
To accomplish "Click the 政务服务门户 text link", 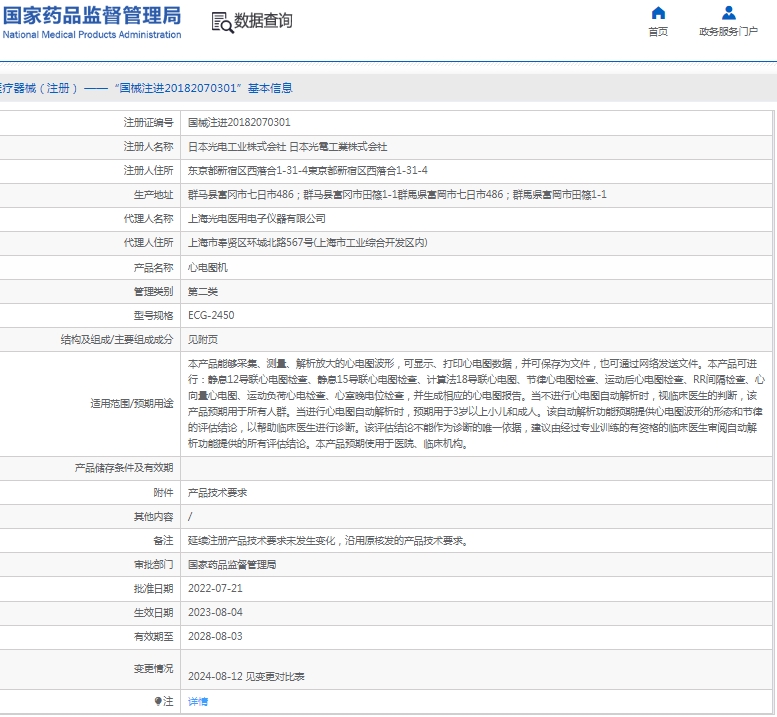I will coord(728,32).
